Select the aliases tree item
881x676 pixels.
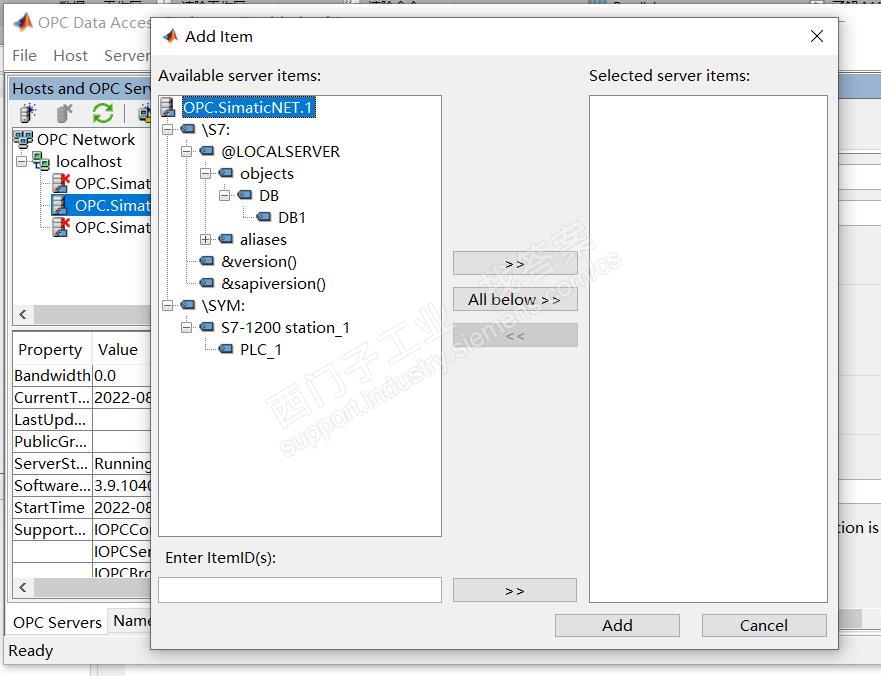[264, 239]
